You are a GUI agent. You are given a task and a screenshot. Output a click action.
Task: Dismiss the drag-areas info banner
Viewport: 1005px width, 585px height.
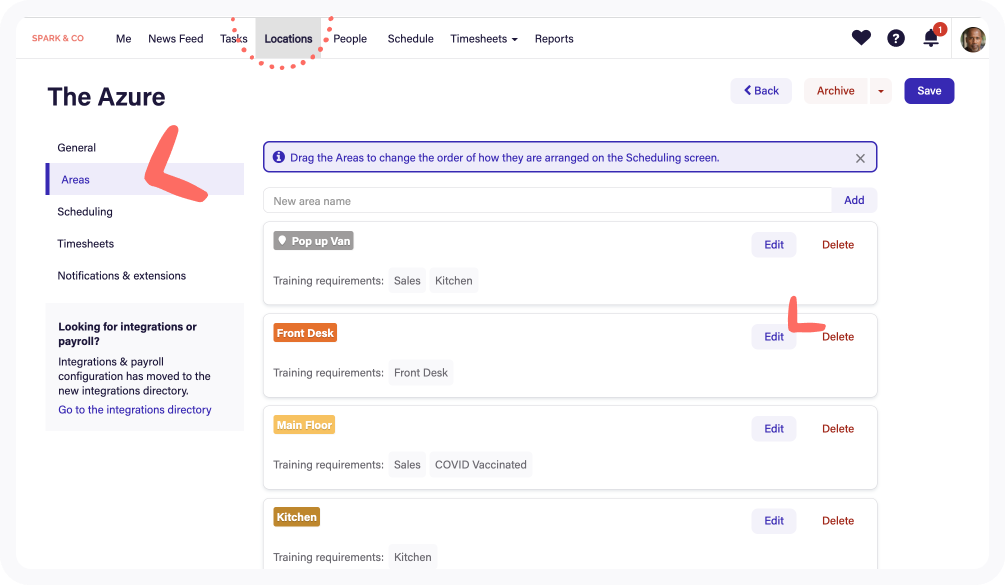[x=860, y=157]
